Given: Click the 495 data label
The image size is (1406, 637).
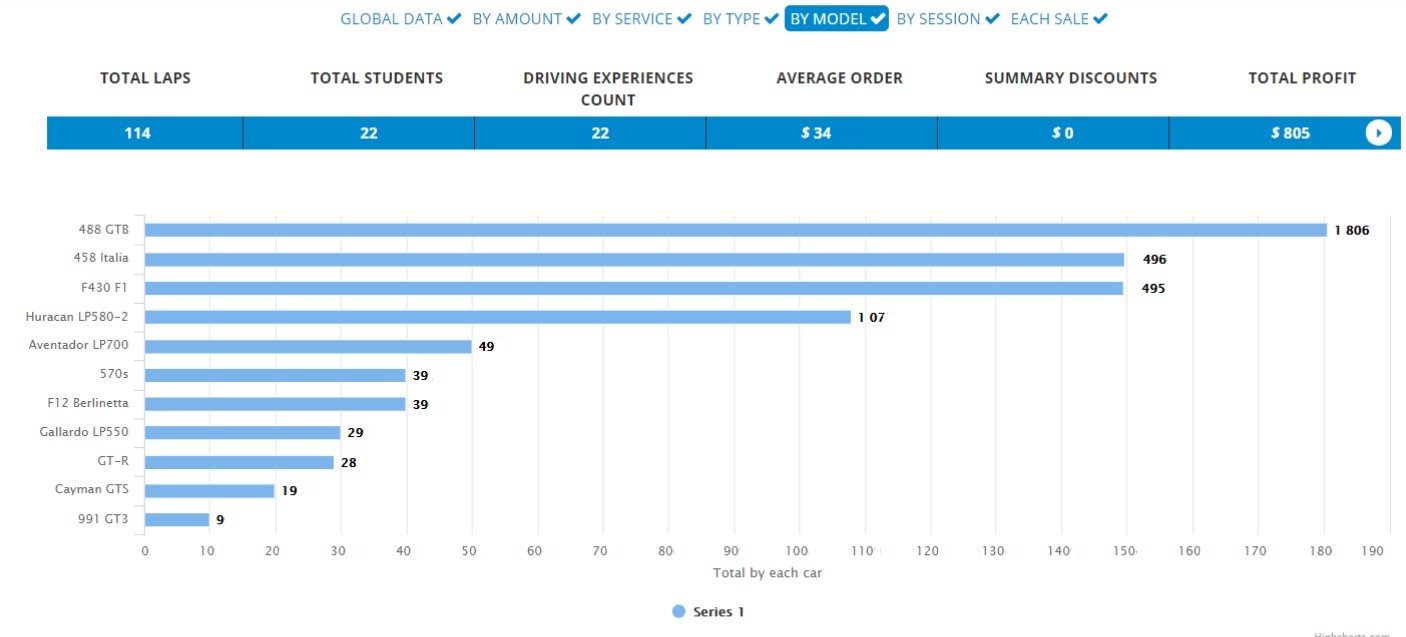Looking at the screenshot, I should coord(1153,288).
